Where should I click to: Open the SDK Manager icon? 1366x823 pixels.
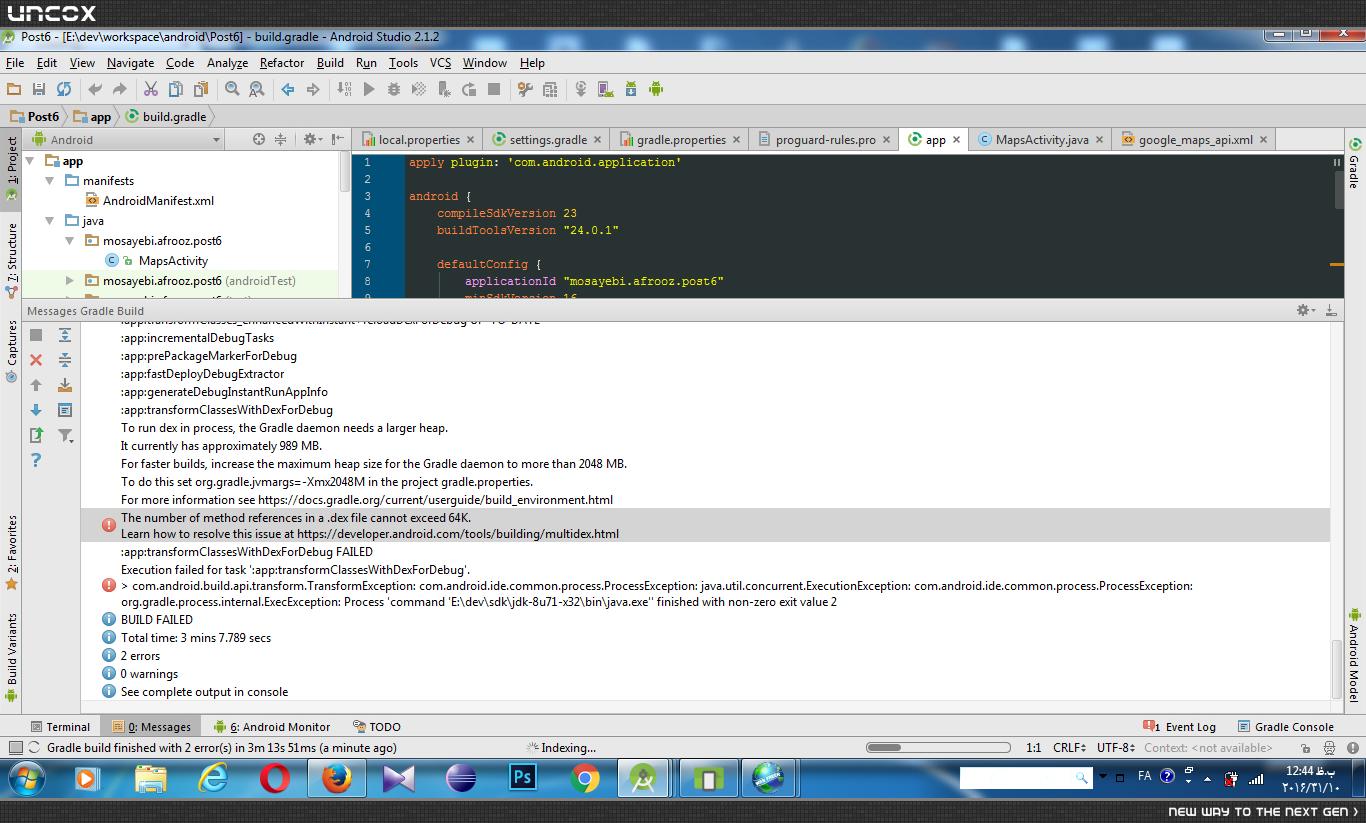point(631,89)
